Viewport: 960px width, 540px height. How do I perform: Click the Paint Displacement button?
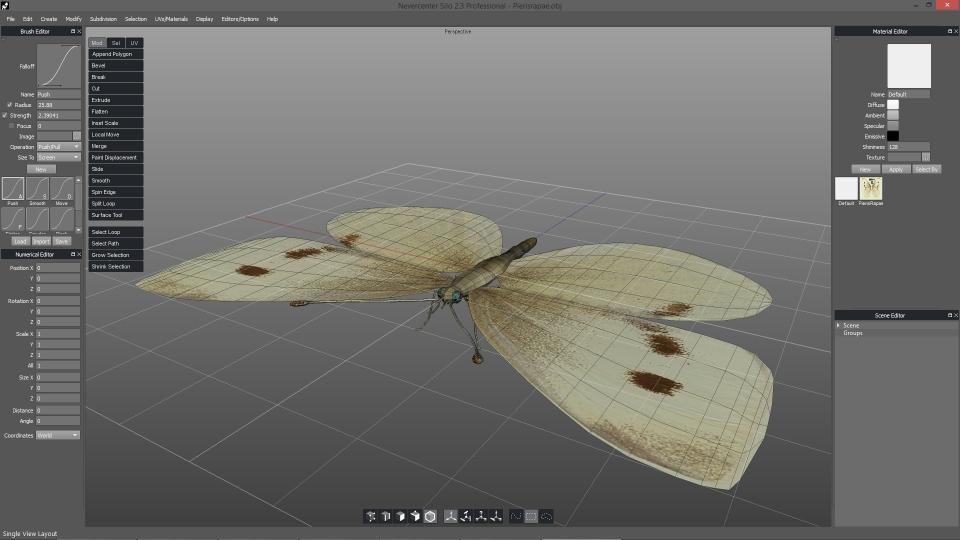tap(116, 157)
